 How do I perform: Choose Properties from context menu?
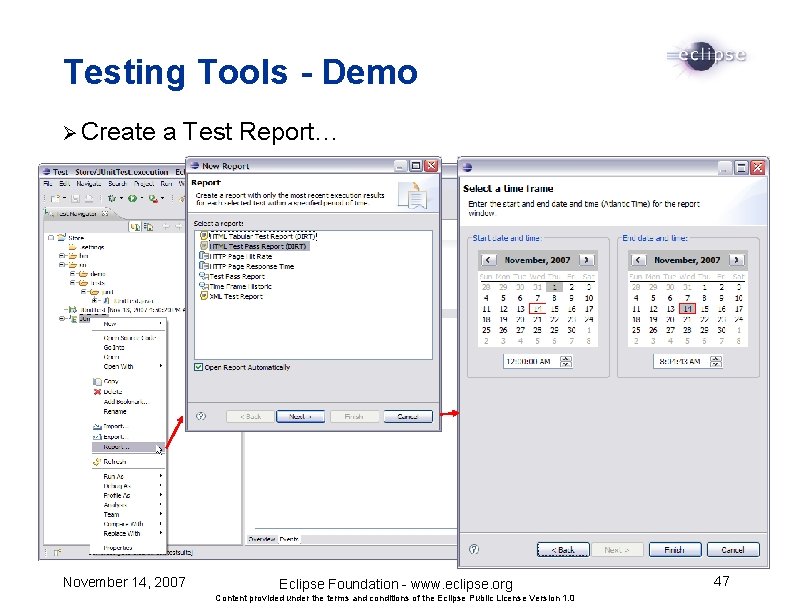coord(118,548)
